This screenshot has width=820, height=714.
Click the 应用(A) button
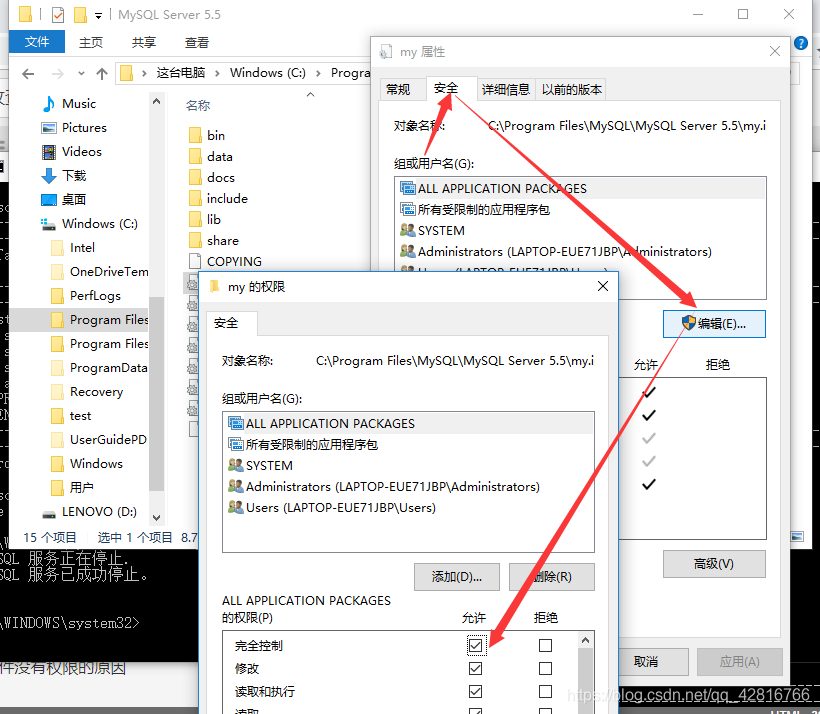pos(740,662)
